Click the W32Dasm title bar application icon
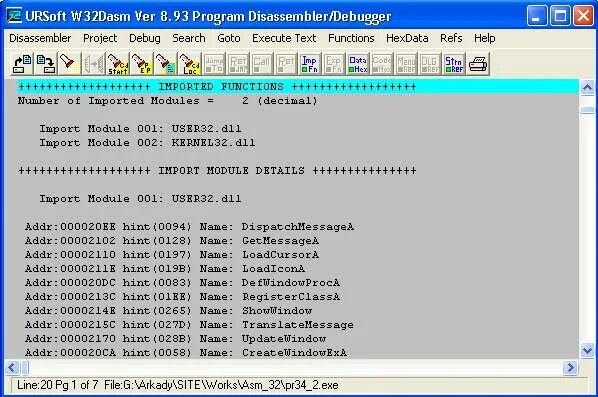 (x=14, y=16)
